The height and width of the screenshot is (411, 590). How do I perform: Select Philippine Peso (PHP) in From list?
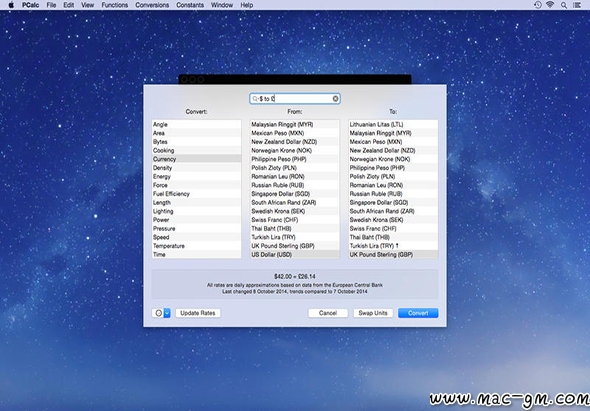(x=295, y=159)
